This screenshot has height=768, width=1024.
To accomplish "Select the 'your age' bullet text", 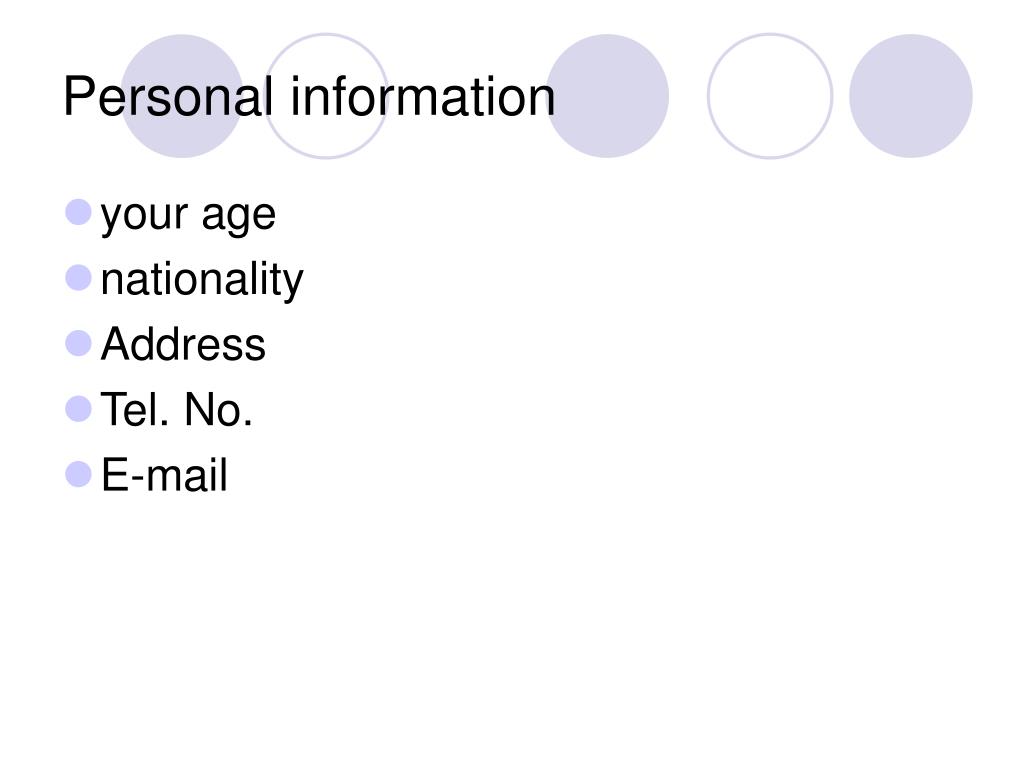I will pyautogui.click(x=188, y=216).
